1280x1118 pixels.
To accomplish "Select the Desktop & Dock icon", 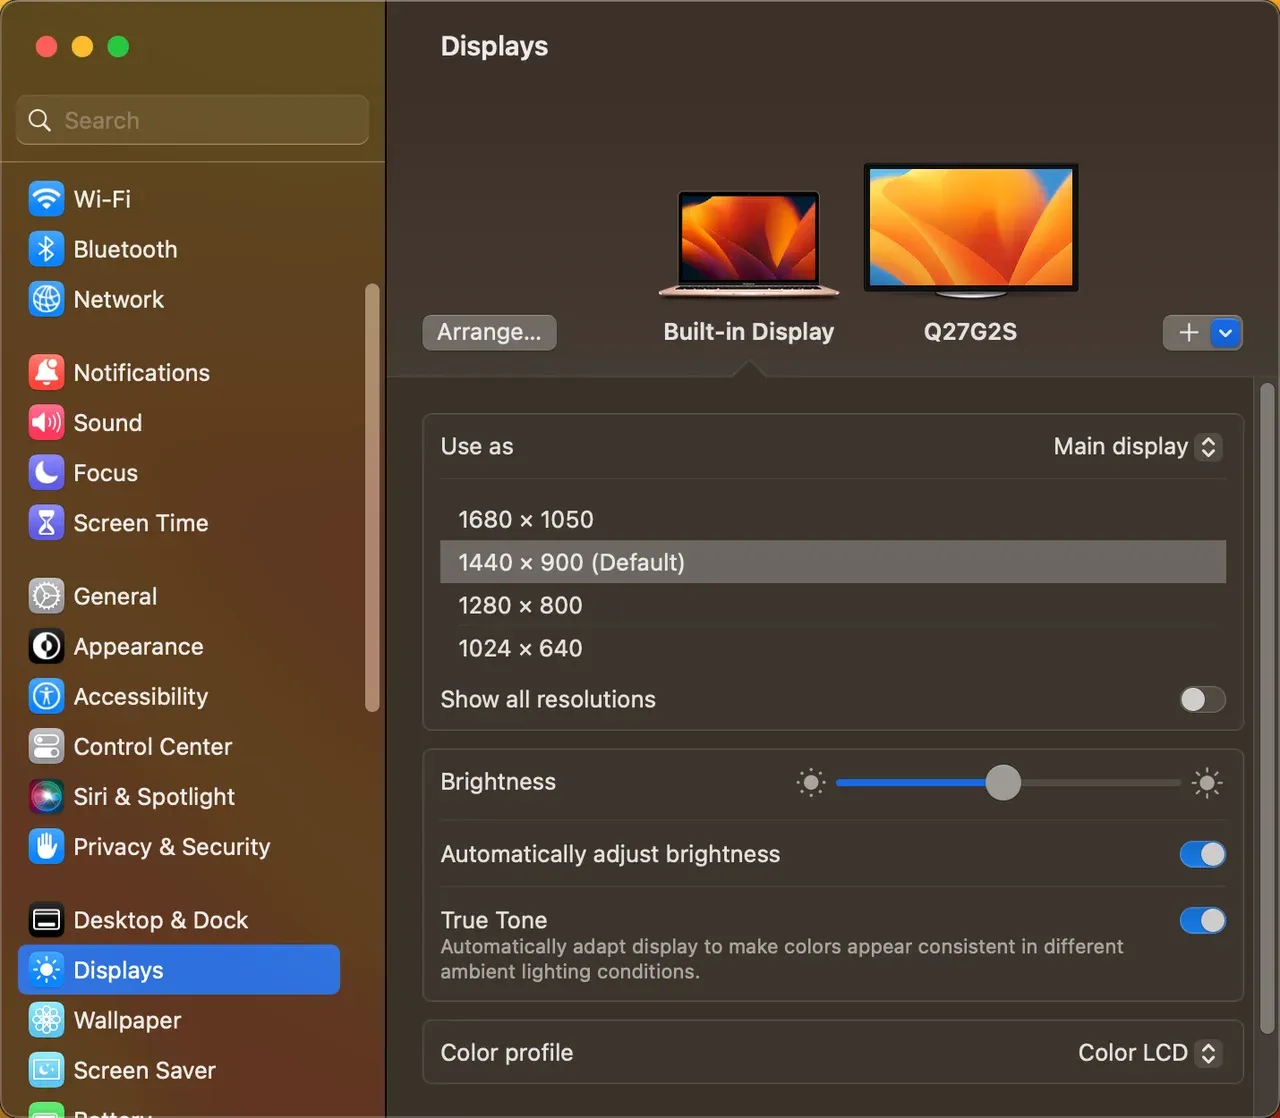I will click(46, 920).
